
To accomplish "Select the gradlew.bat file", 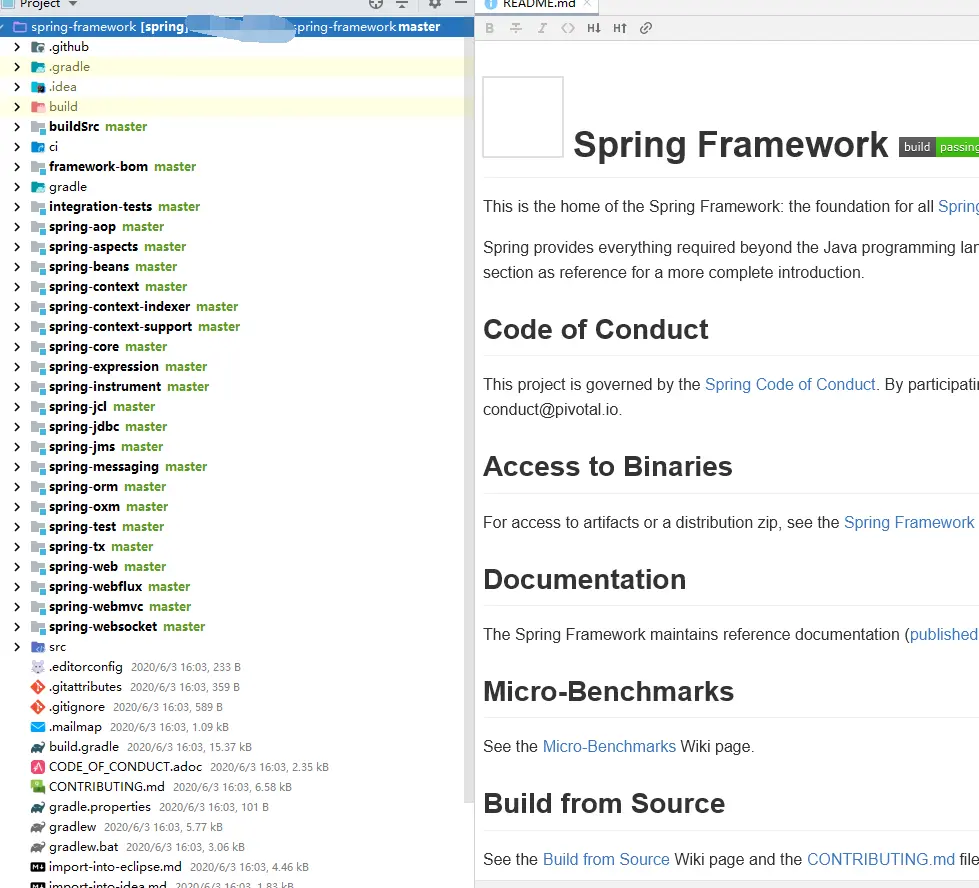I will pos(84,847).
